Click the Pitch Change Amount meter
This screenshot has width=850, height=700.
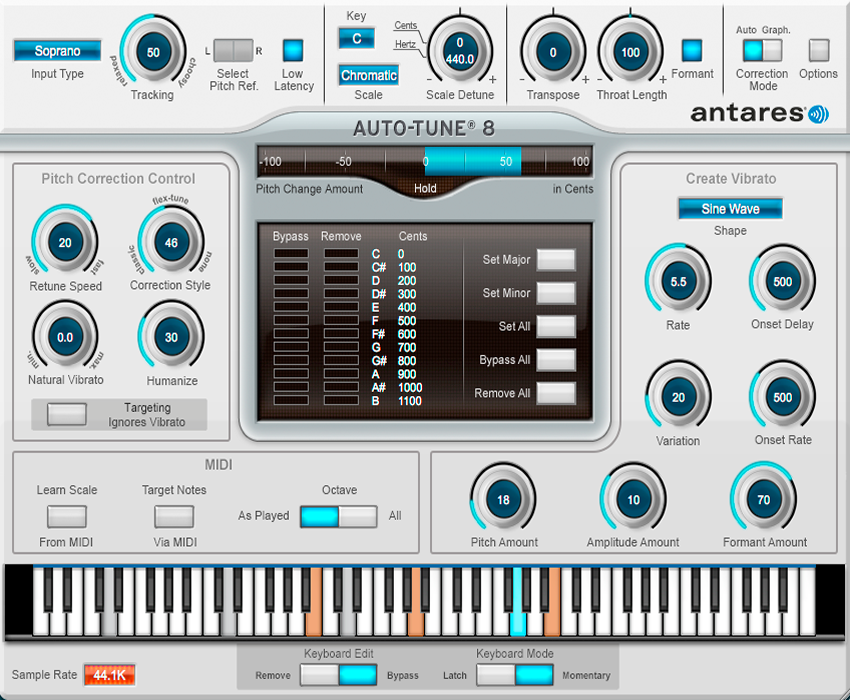click(x=425, y=162)
